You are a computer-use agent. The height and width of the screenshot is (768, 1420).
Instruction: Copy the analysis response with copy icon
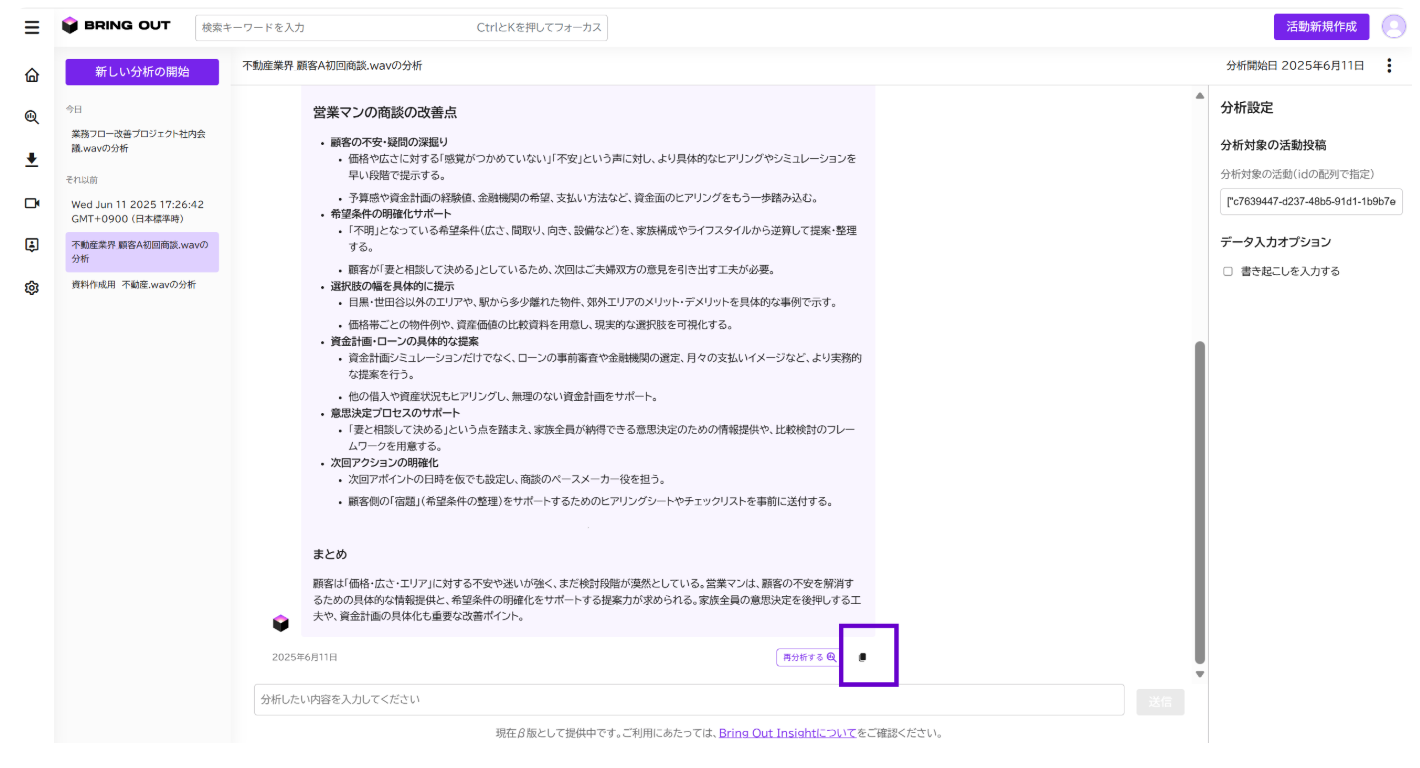862,657
